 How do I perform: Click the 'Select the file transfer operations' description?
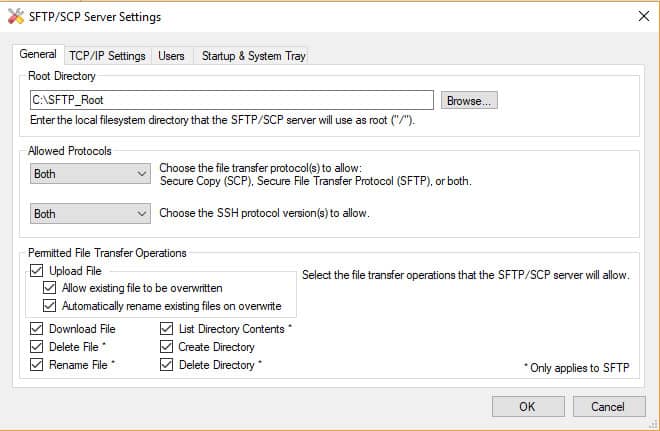pyautogui.click(x=466, y=275)
